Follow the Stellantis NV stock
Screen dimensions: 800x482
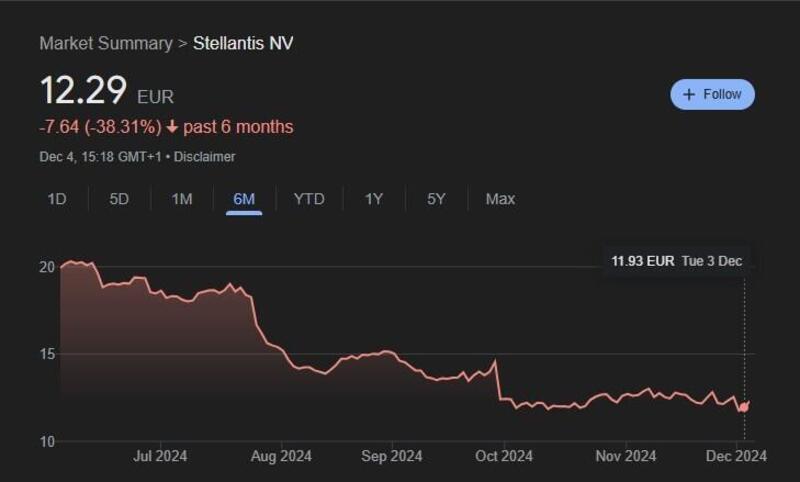(712, 94)
